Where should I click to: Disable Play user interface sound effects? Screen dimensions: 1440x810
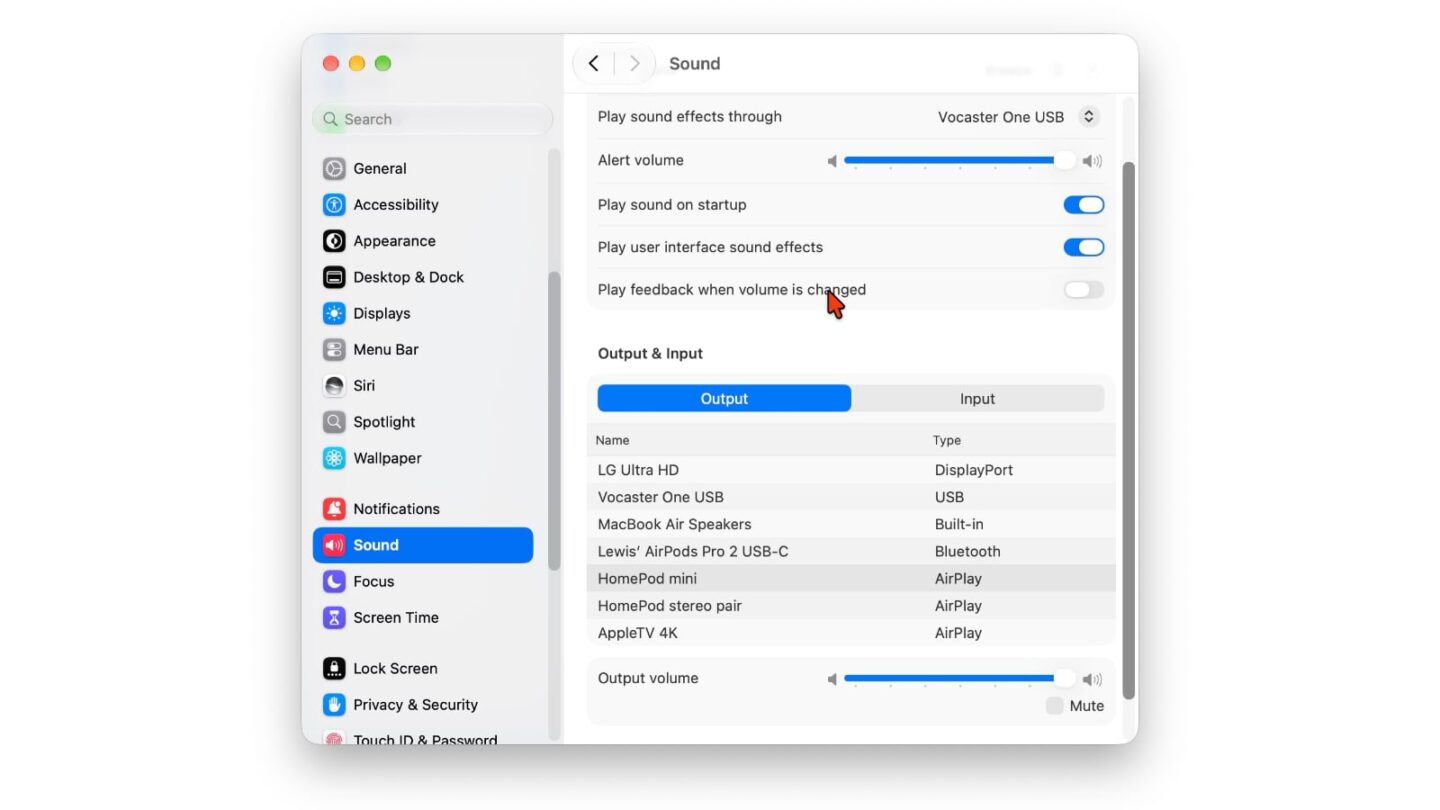pyautogui.click(x=1084, y=247)
